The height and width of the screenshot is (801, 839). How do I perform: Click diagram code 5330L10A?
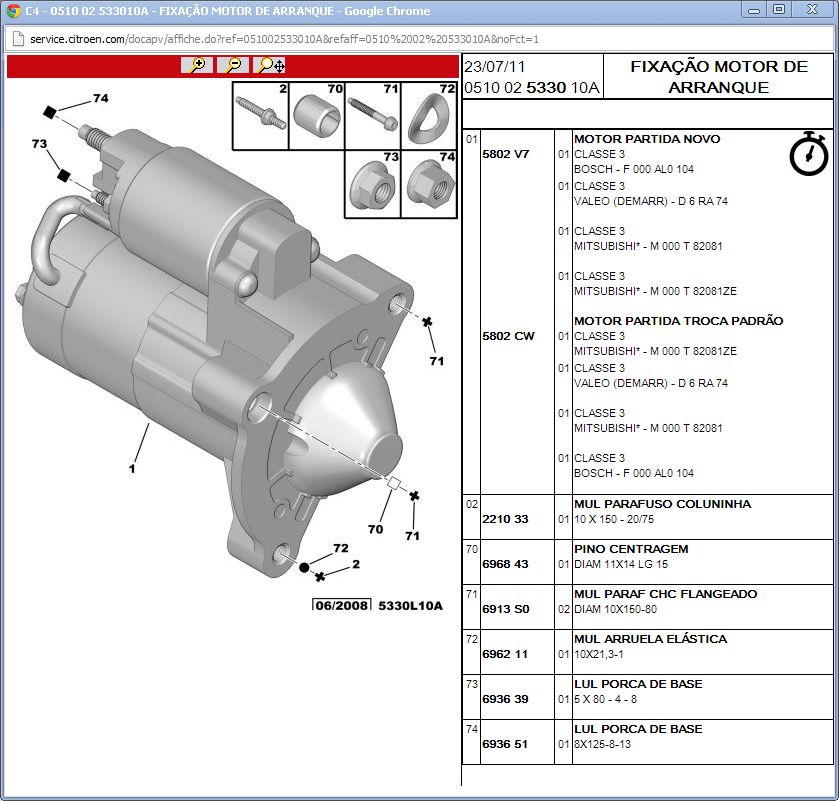[410, 606]
